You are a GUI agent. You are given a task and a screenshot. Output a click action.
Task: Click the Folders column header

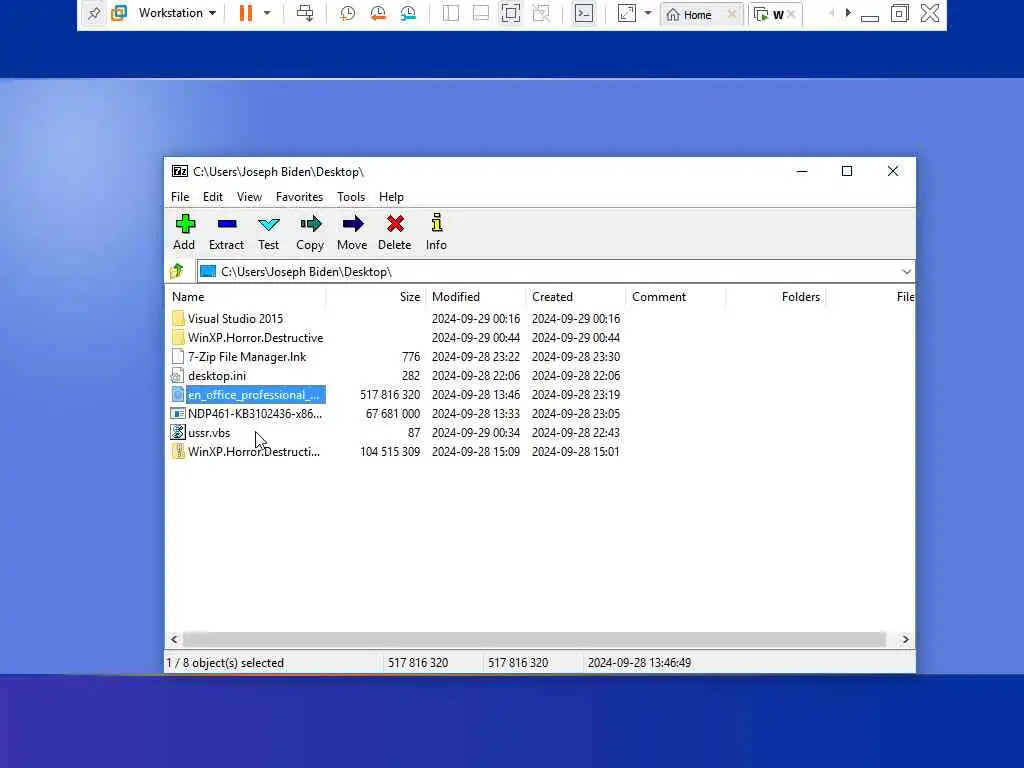(775, 296)
